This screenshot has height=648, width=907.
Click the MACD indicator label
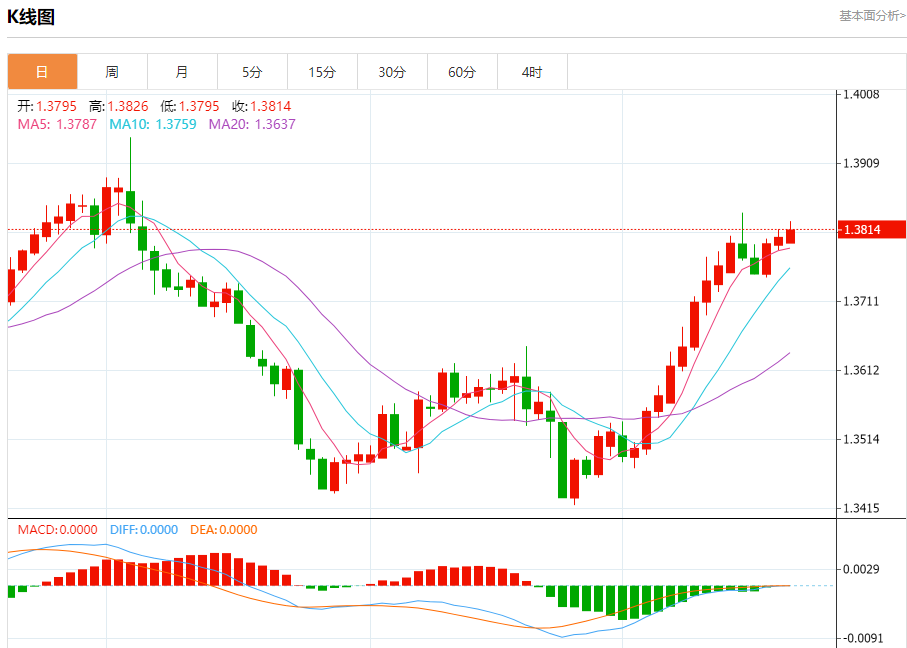tap(53, 530)
